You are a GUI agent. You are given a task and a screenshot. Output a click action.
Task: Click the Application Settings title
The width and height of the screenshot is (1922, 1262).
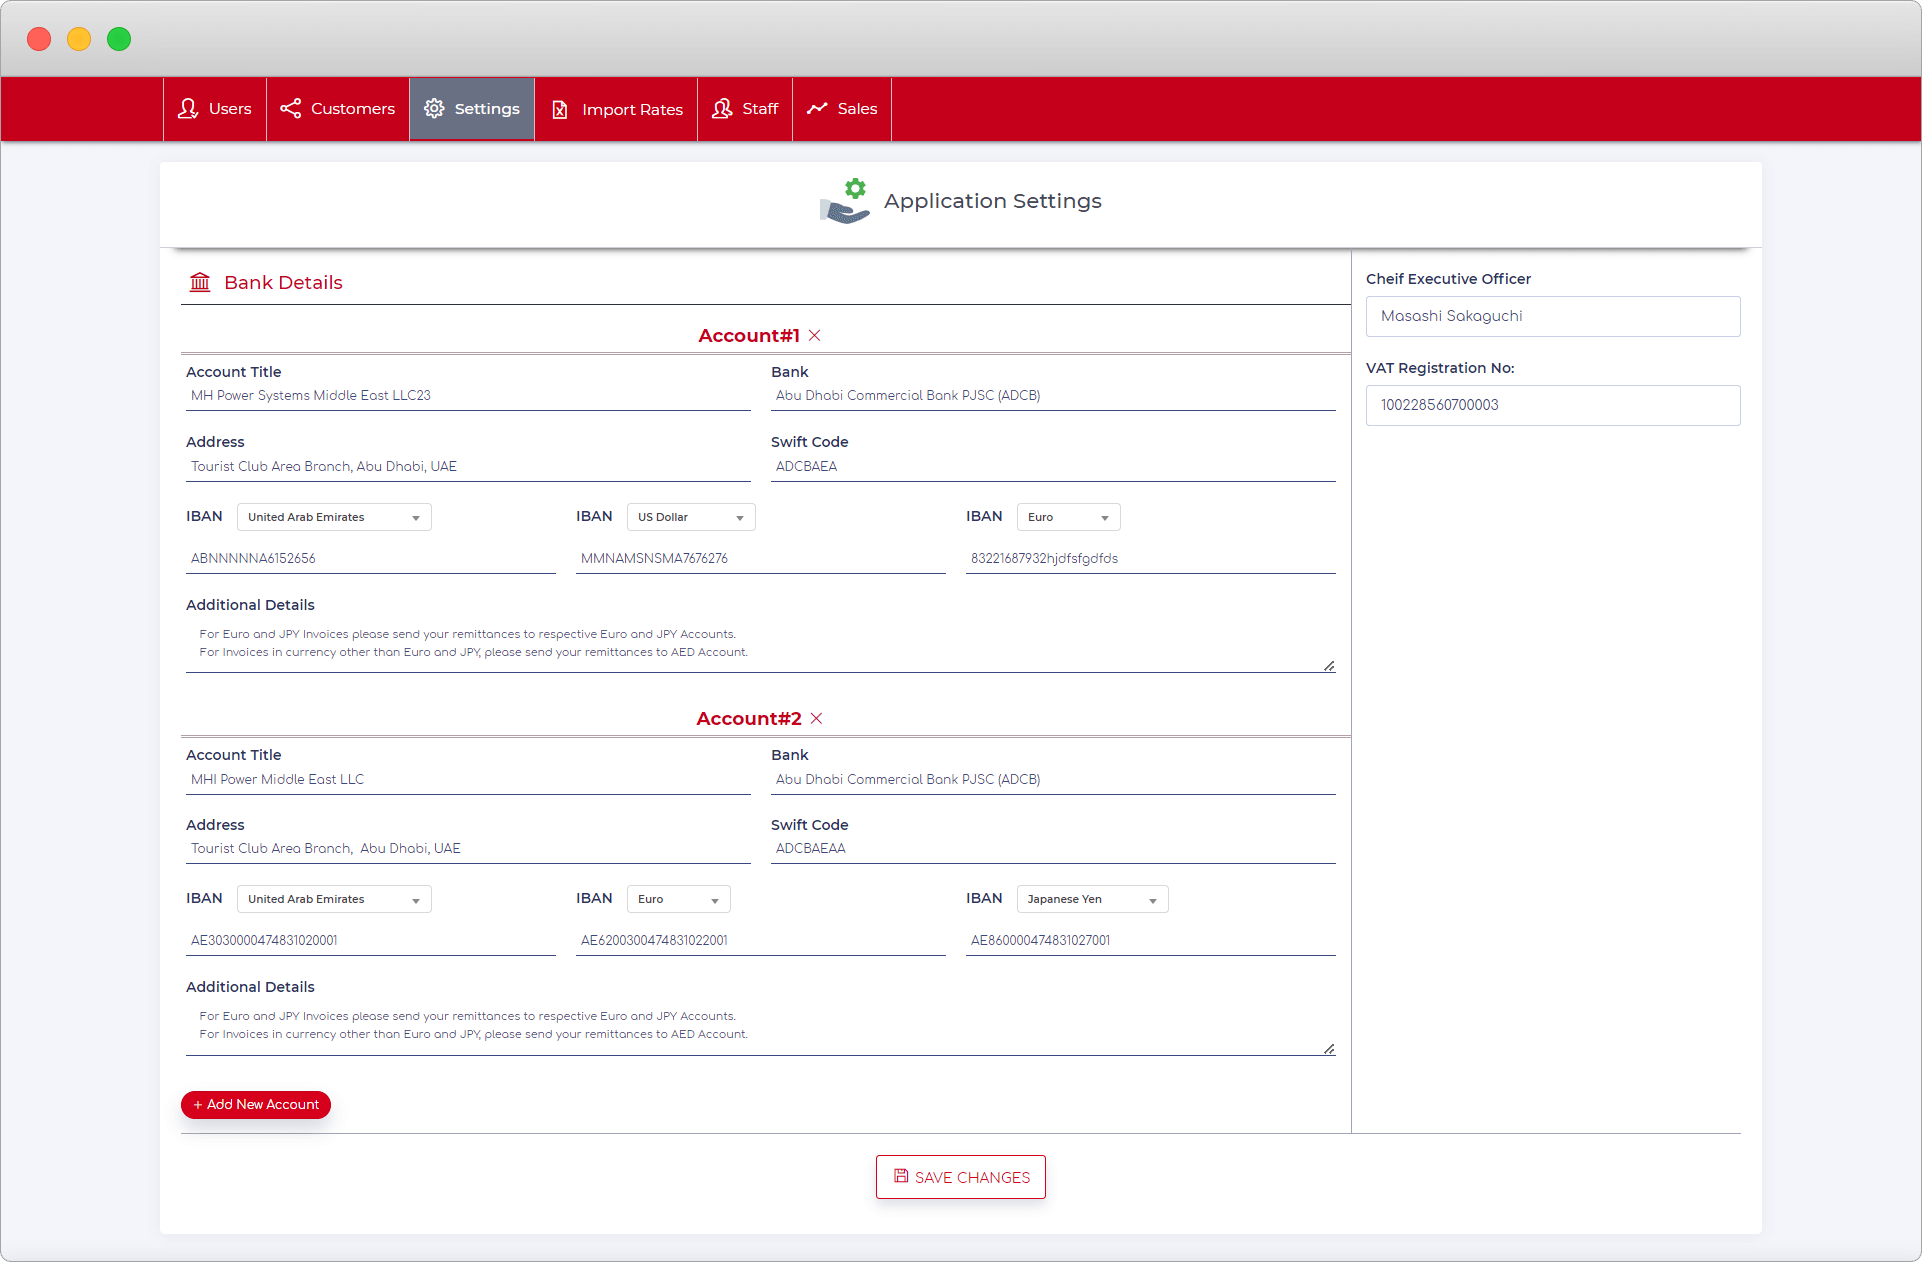coord(993,201)
